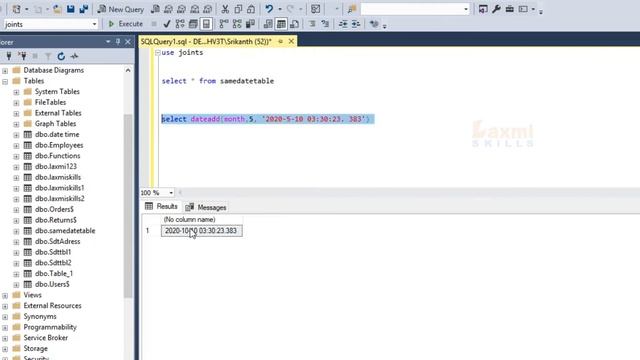The width and height of the screenshot is (640, 360).
Task: Select dbo.SdtAdress table in tree
Action: click(x=58, y=241)
